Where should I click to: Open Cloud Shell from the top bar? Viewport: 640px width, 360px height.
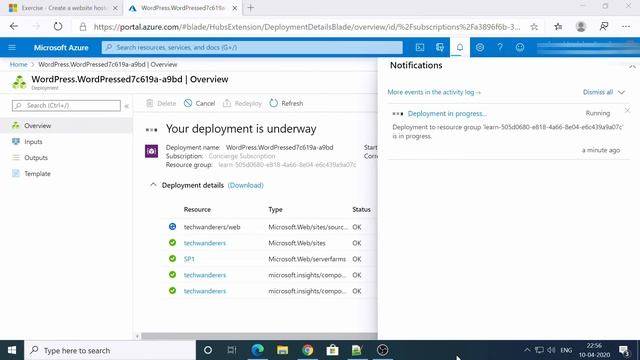tap(420, 47)
